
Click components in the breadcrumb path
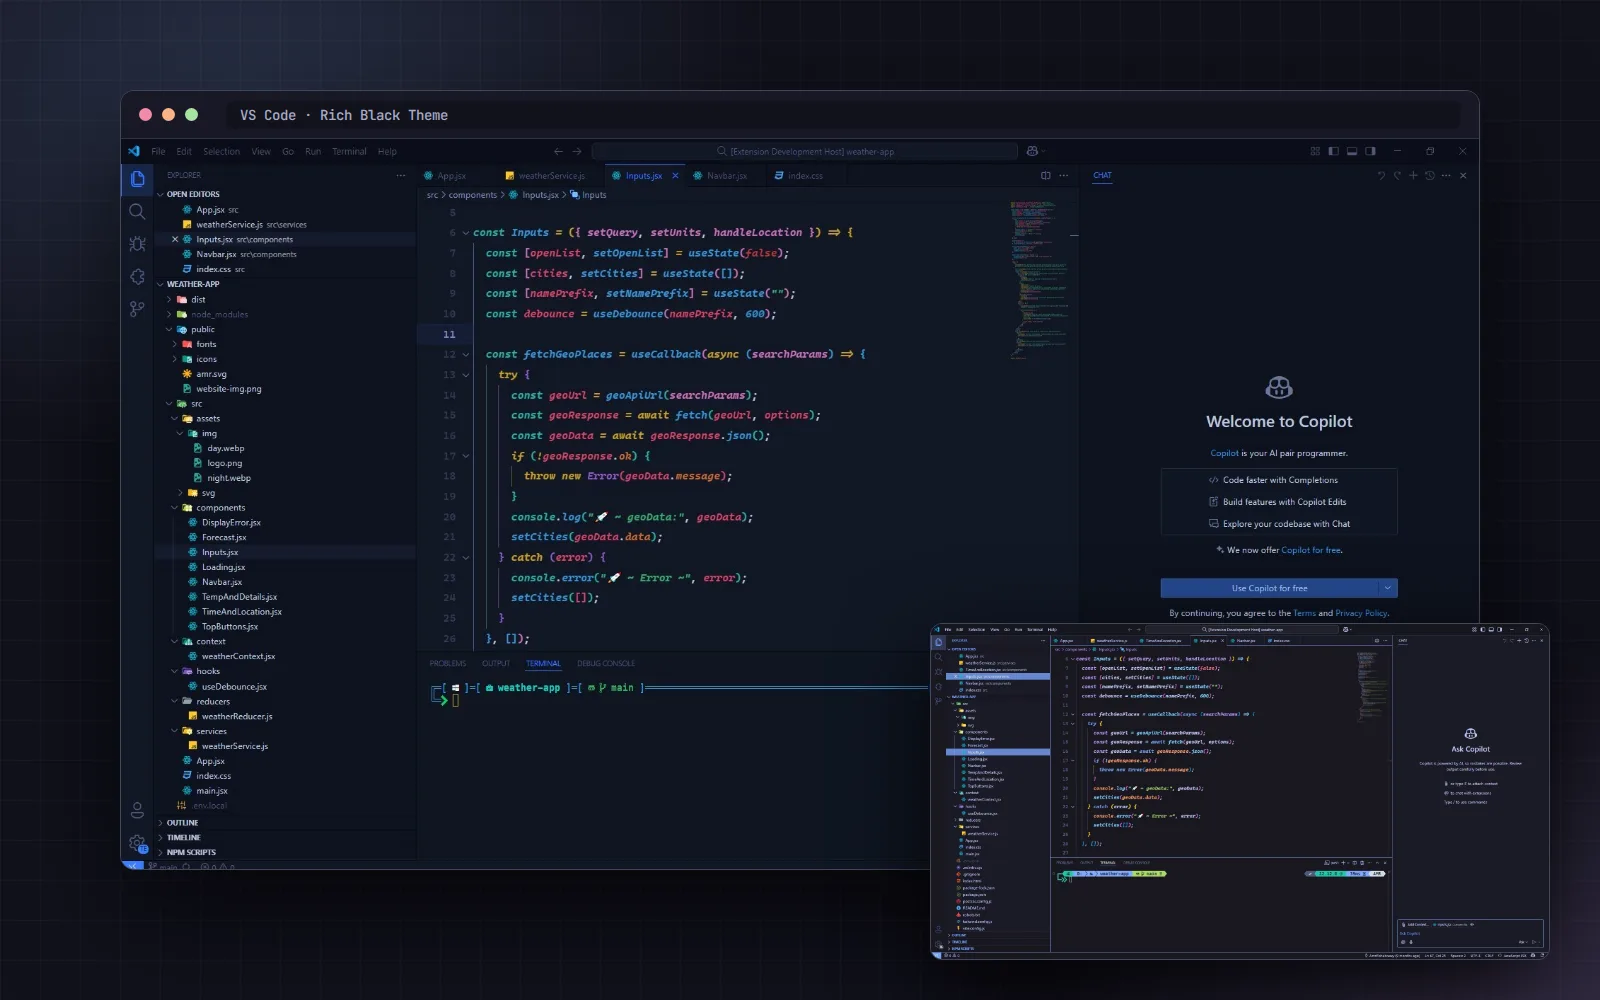click(x=472, y=195)
